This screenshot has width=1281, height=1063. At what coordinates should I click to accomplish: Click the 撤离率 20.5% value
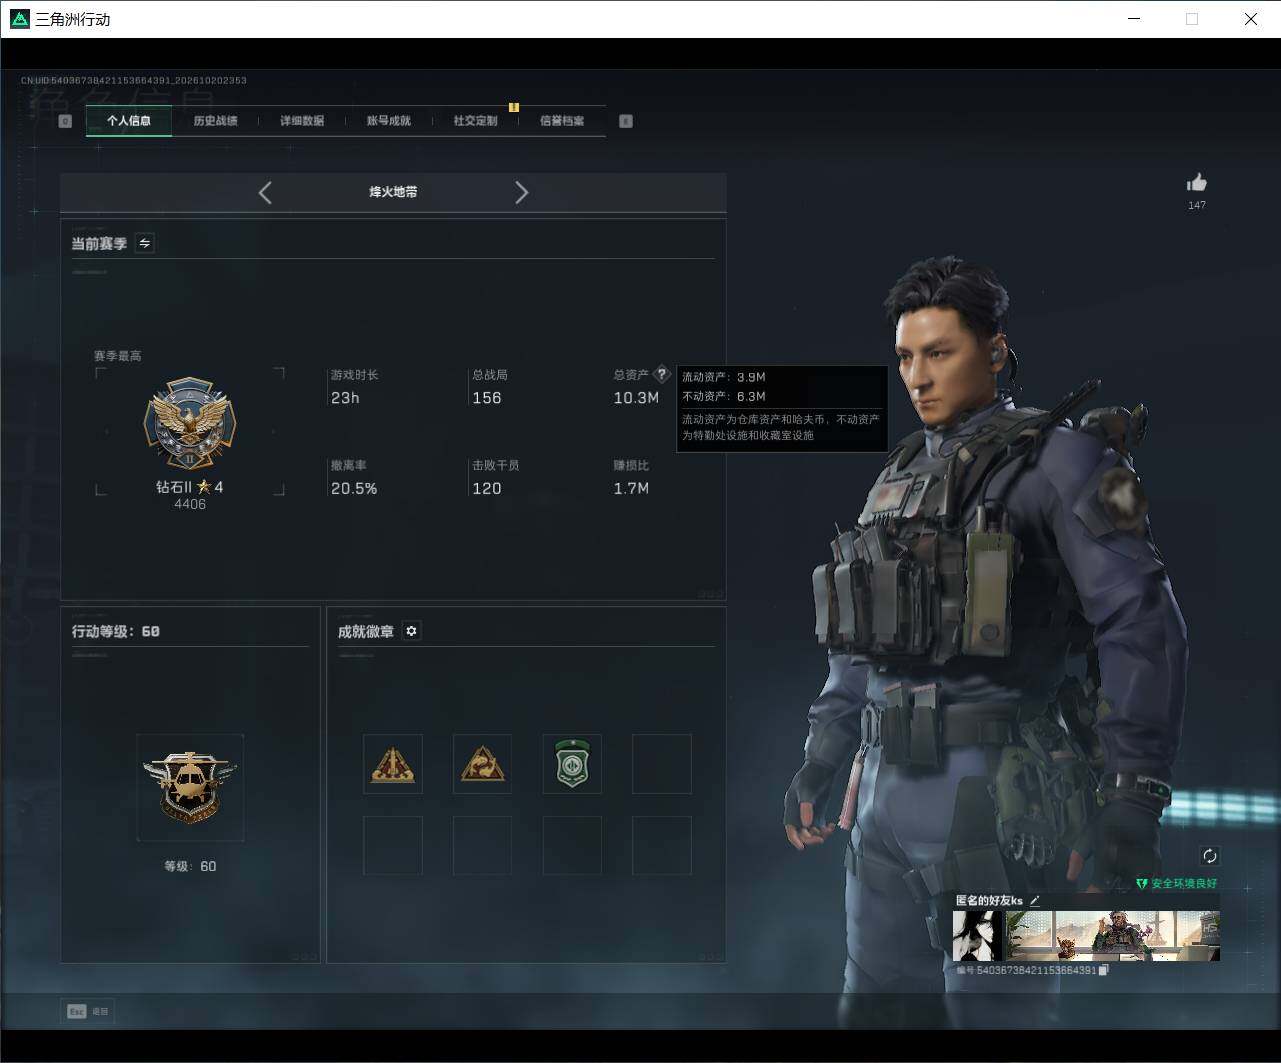[x=354, y=488]
